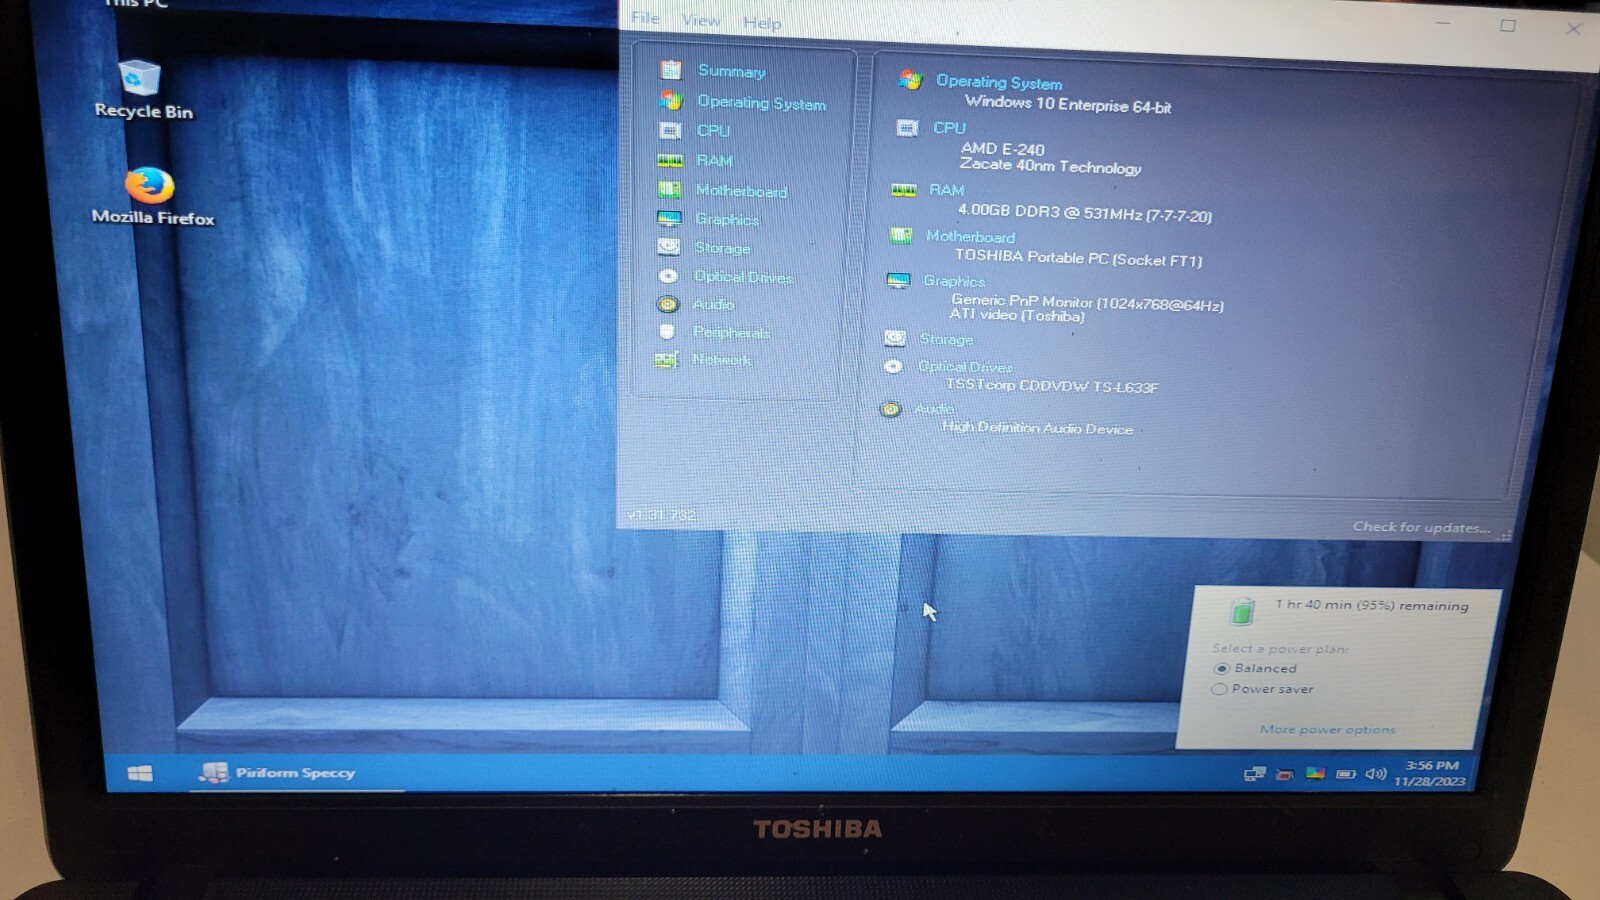Select the Recycle Bin desktop icon
This screenshot has width=1600, height=900.
point(143,90)
